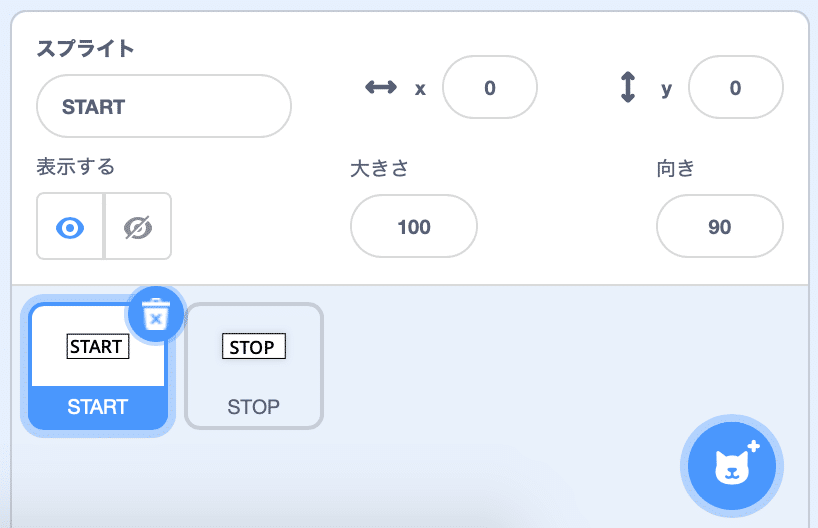
Task: Click the スプライト heading label
Action: pos(85,49)
